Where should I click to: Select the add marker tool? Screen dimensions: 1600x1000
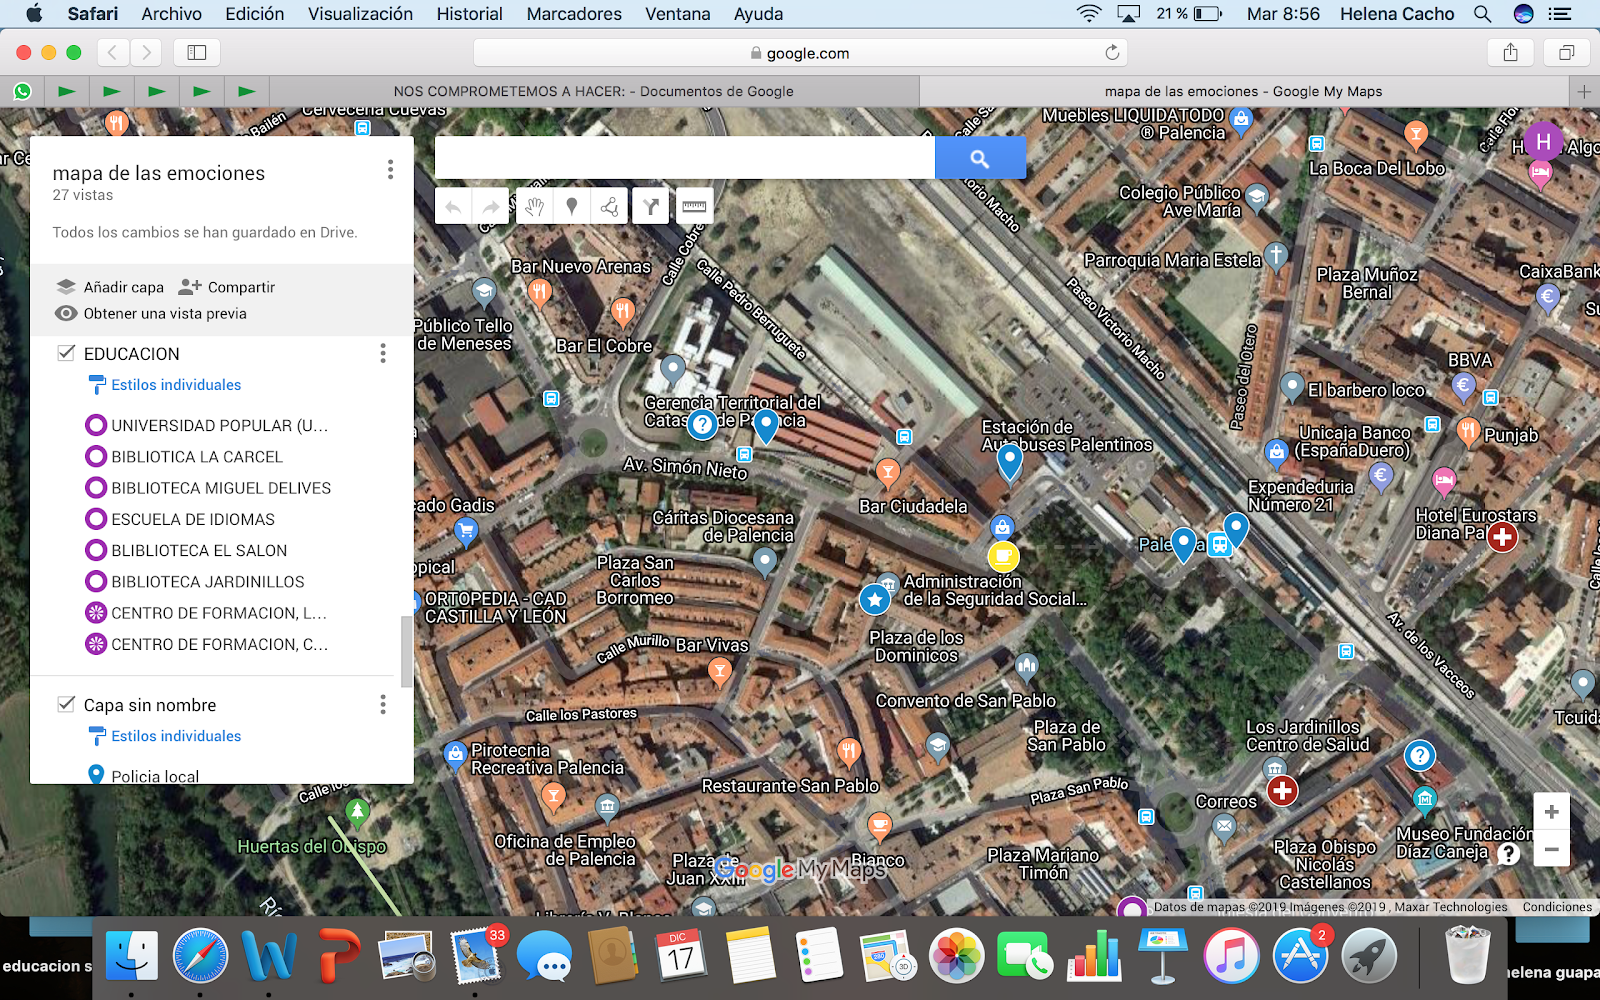572,207
